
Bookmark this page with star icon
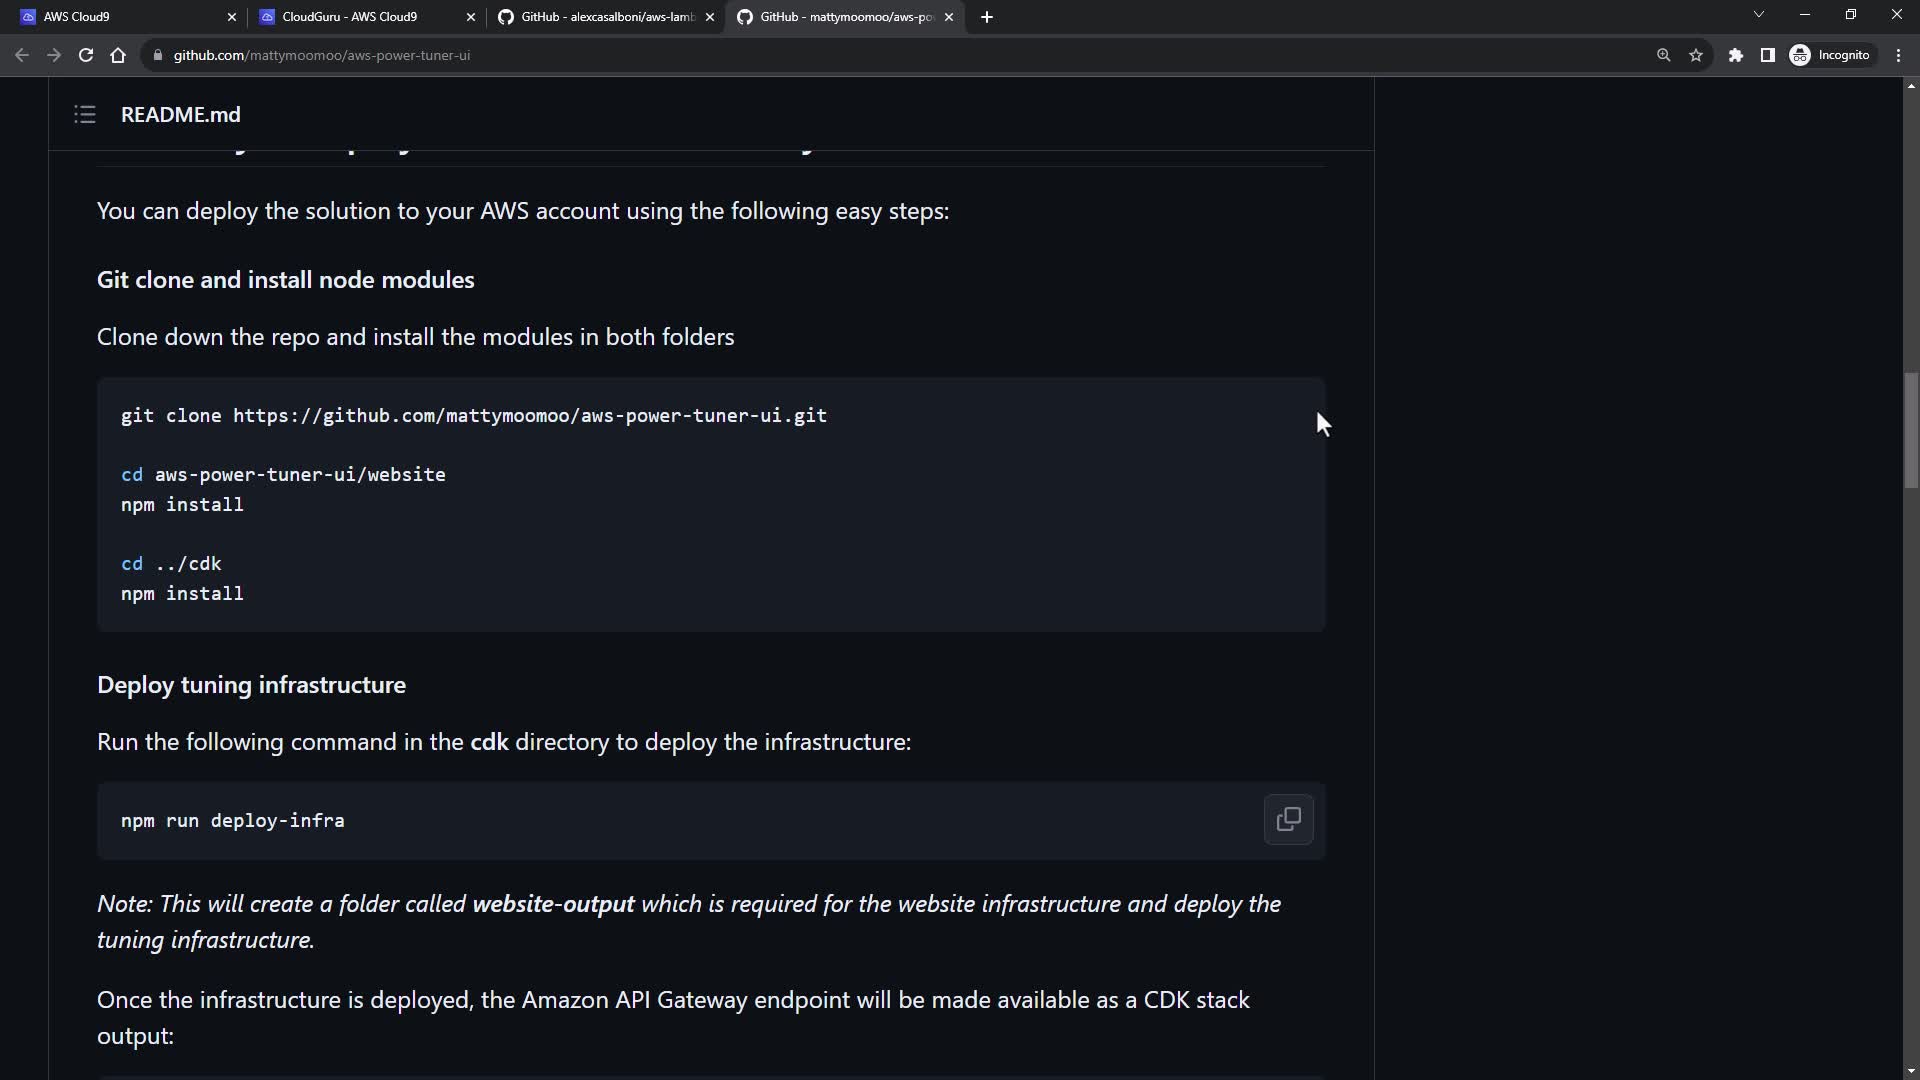[1696, 56]
